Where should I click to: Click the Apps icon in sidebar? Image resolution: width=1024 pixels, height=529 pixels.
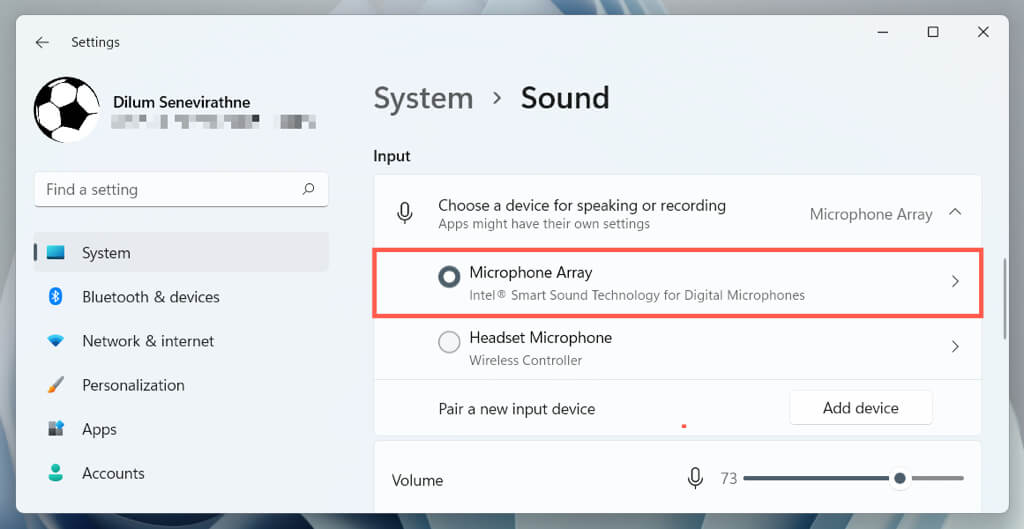tap(56, 429)
